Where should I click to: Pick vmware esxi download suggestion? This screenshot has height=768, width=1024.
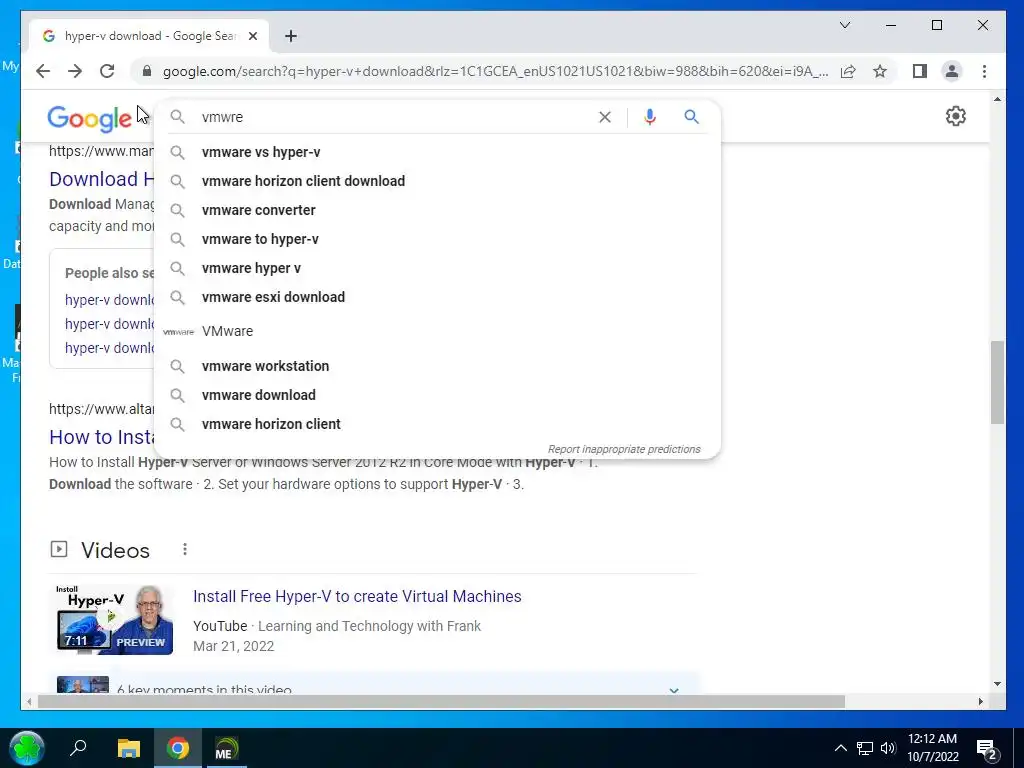(438, 297)
